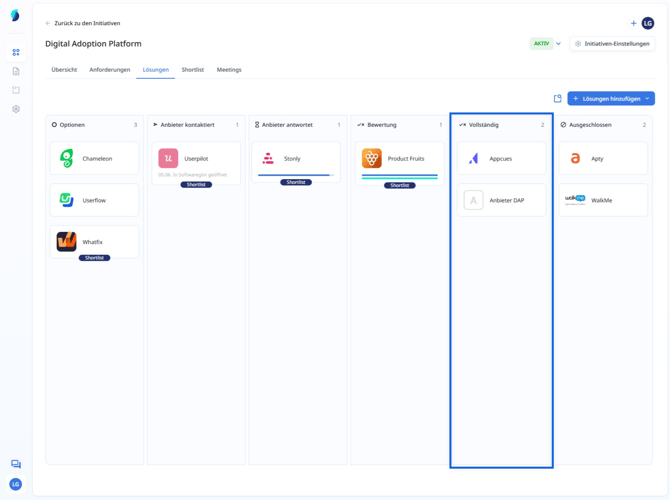Open the documents icon in left sidebar

click(16, 71)
